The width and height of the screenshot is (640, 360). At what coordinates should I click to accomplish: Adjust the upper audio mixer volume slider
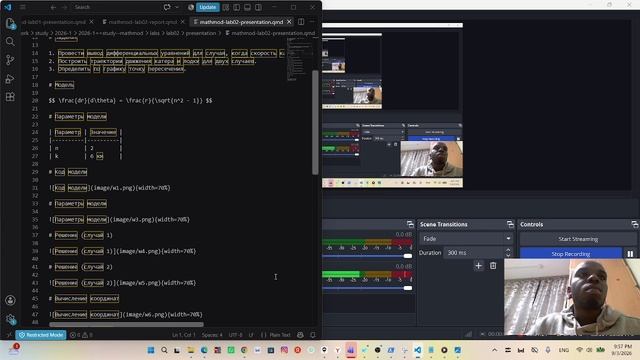click(x=408, y=256)
